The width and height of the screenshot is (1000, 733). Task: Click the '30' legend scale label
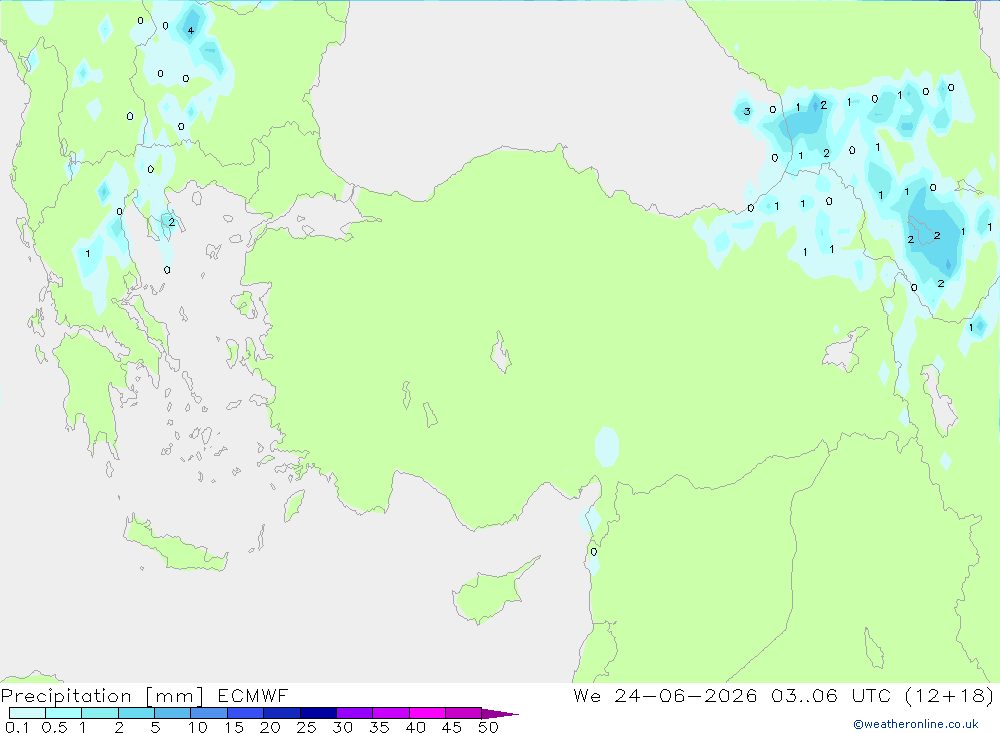(x=342, y=727)
